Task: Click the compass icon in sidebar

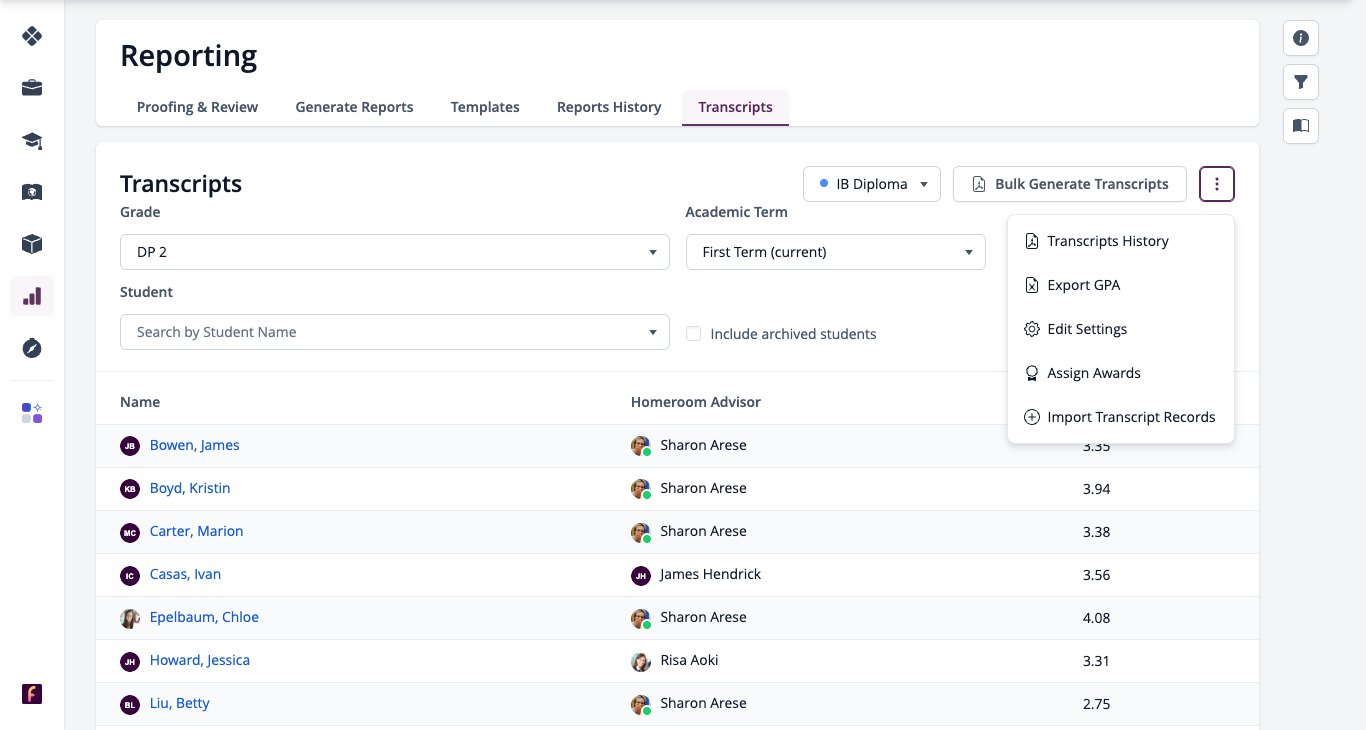Action: point(32,348)
